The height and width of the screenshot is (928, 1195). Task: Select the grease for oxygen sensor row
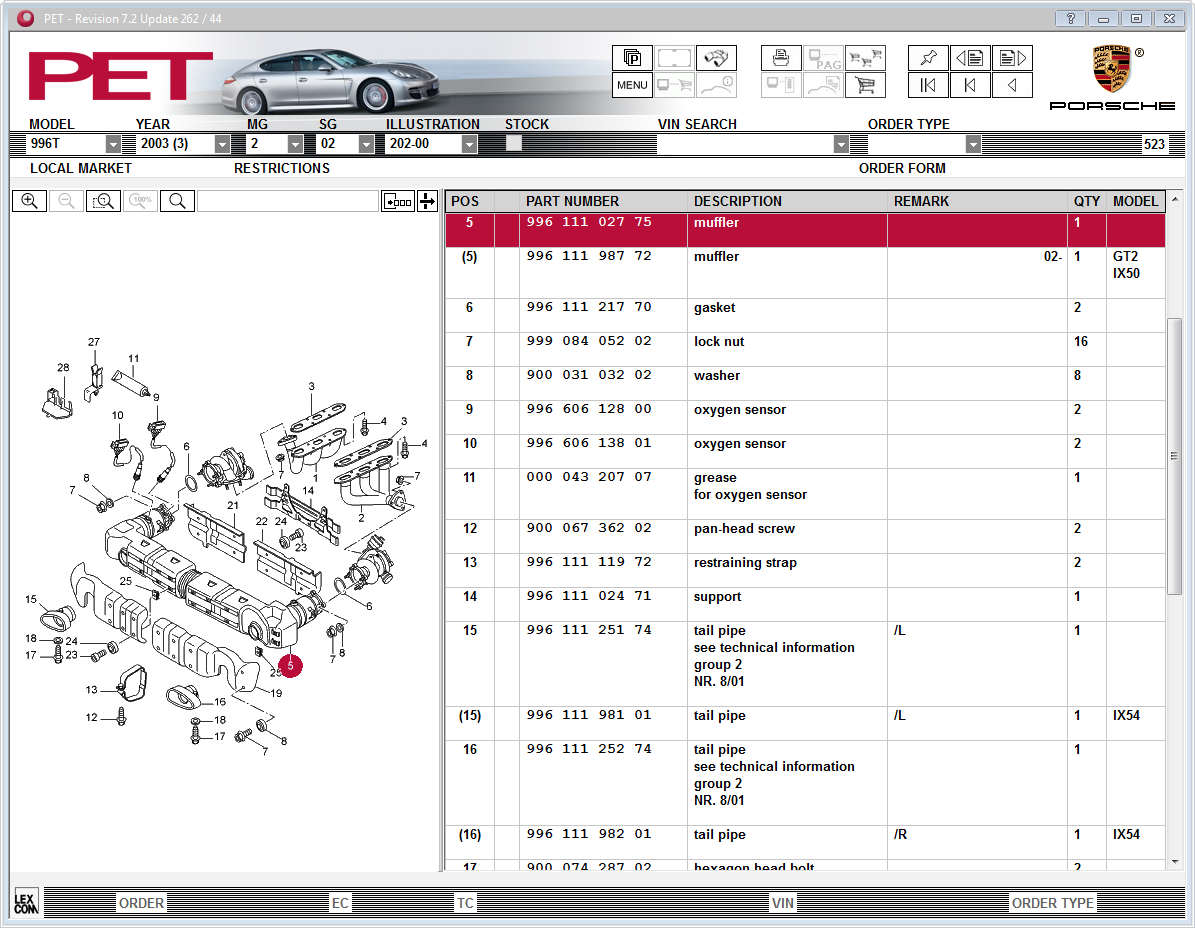(806, 494)
